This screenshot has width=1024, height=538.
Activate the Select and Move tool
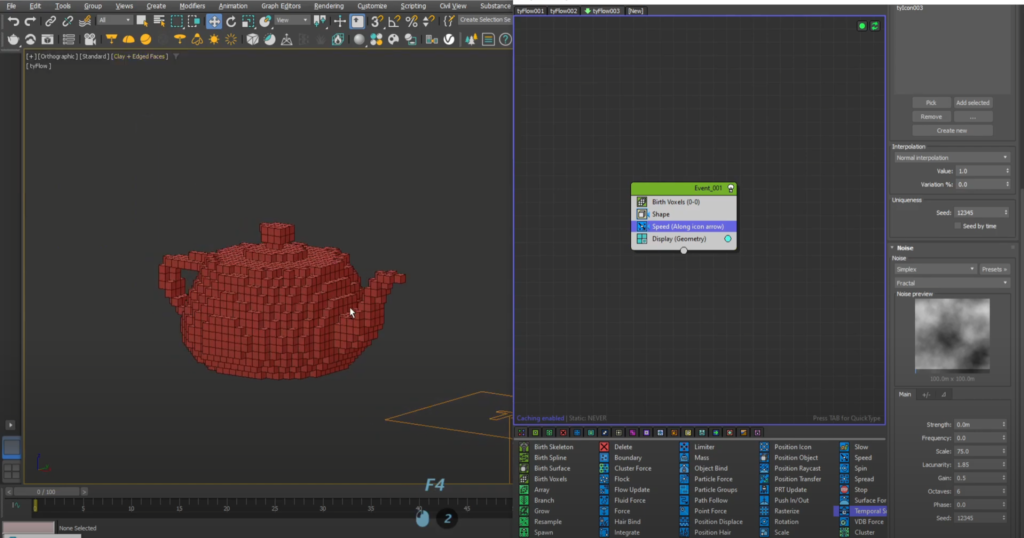[x=214, y=22]
